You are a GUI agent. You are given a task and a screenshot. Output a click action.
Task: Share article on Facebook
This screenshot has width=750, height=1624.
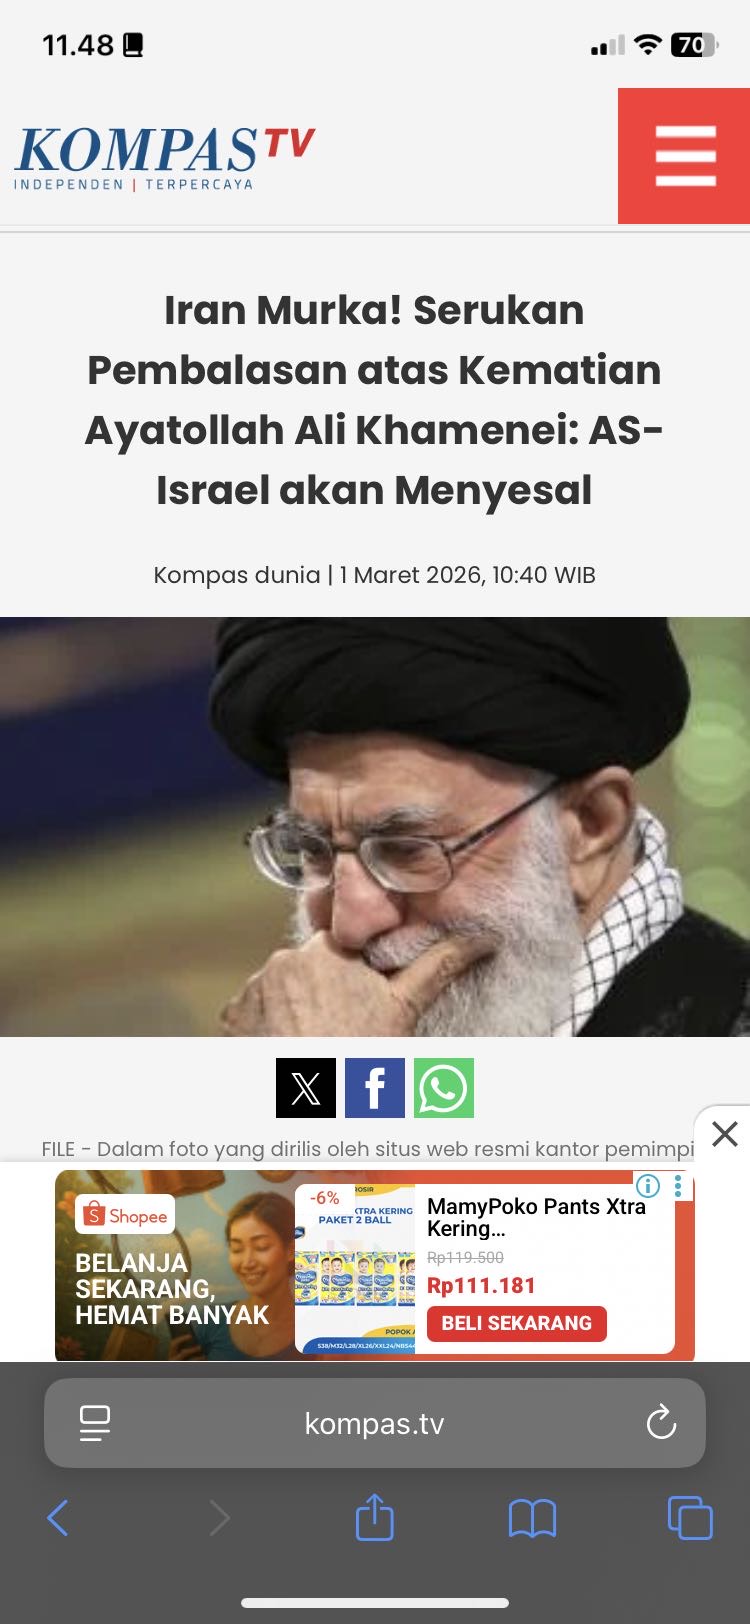[x=375, y=1088]
